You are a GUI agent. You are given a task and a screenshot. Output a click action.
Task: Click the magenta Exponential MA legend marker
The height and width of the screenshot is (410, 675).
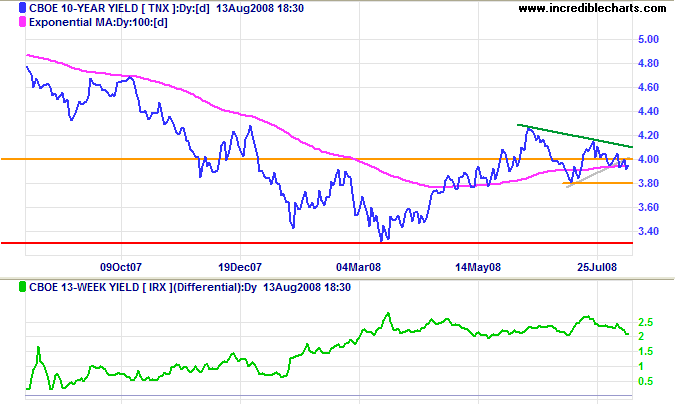point(22,22)
